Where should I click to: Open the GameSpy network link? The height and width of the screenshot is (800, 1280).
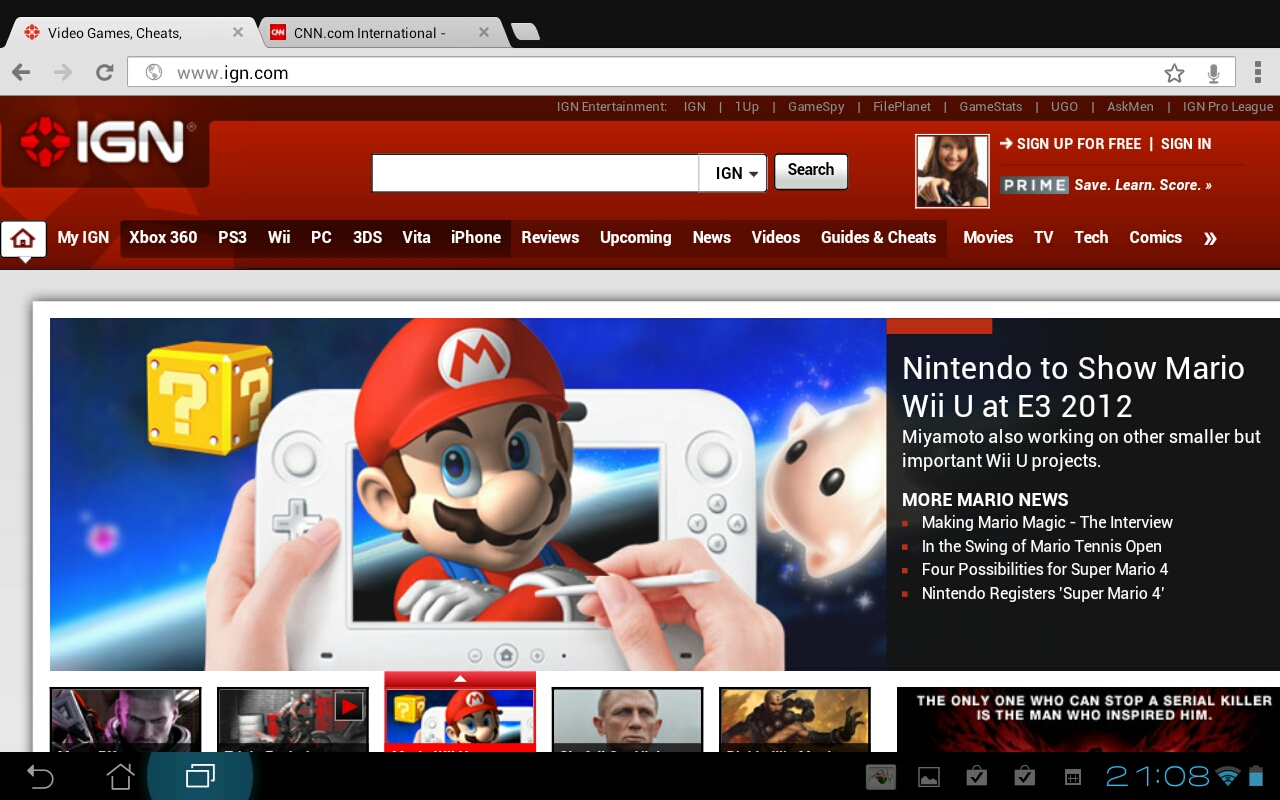tap(816, 107)
